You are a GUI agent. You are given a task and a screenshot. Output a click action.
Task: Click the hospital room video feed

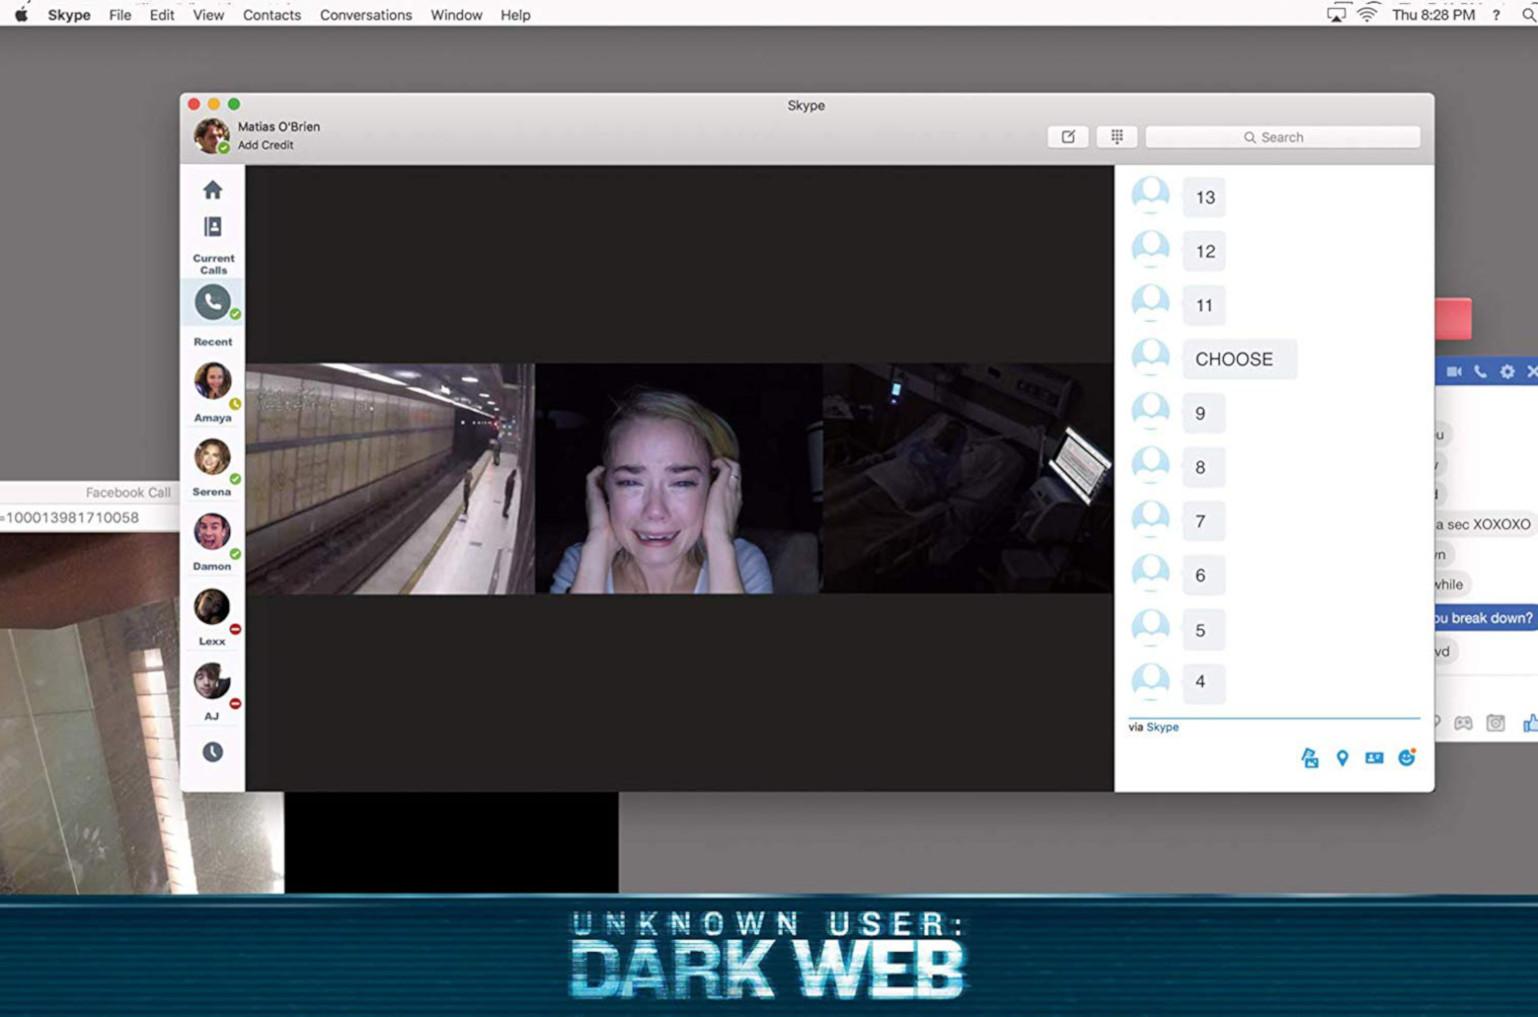(x=968, y=478)
